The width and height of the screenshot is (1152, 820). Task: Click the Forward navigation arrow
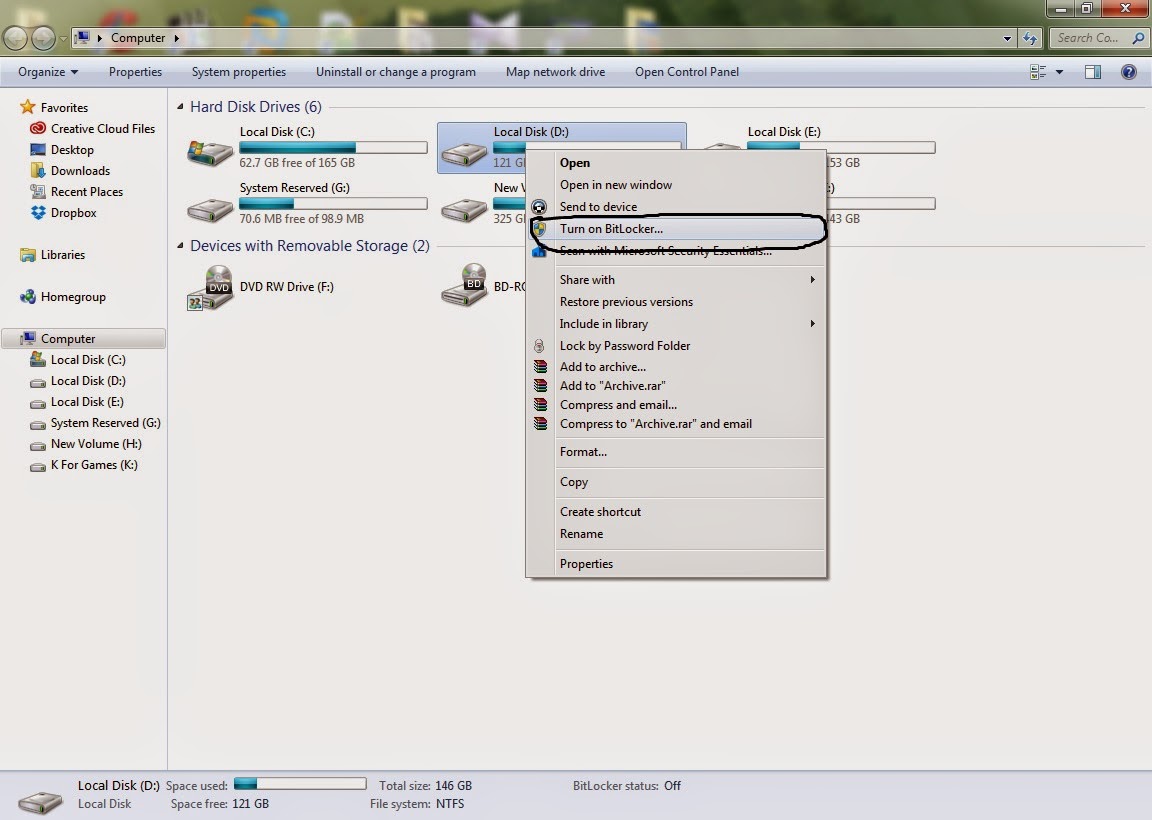[x=43, y=38]
